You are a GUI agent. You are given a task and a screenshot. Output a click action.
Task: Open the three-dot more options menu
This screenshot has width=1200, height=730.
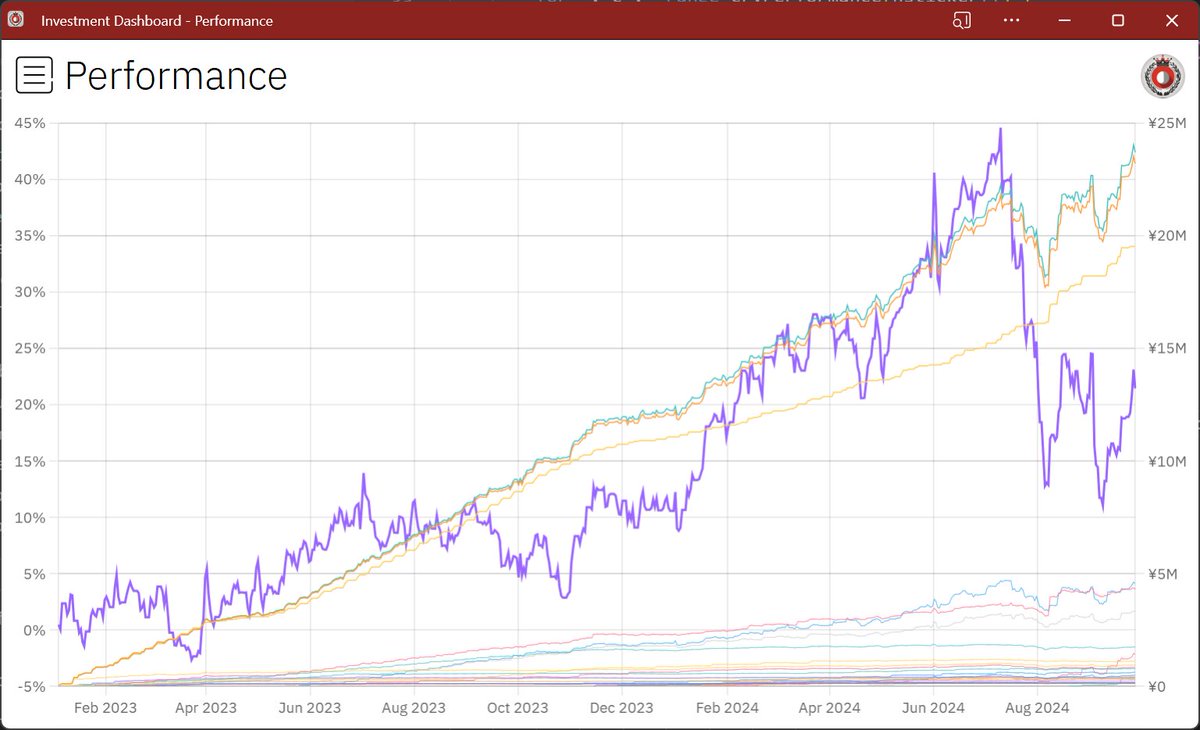tap(1011, 20)
